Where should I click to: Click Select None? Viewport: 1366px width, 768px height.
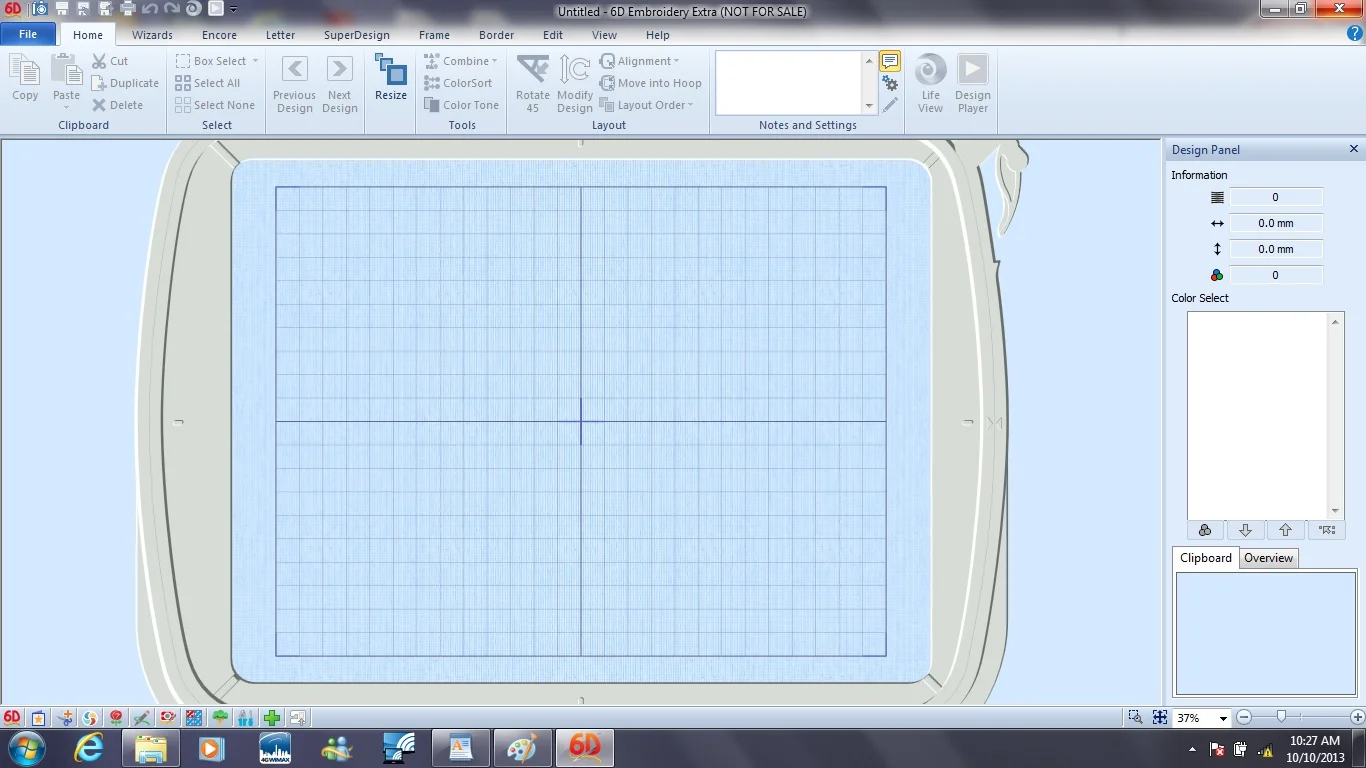click(x=215, y=105)
